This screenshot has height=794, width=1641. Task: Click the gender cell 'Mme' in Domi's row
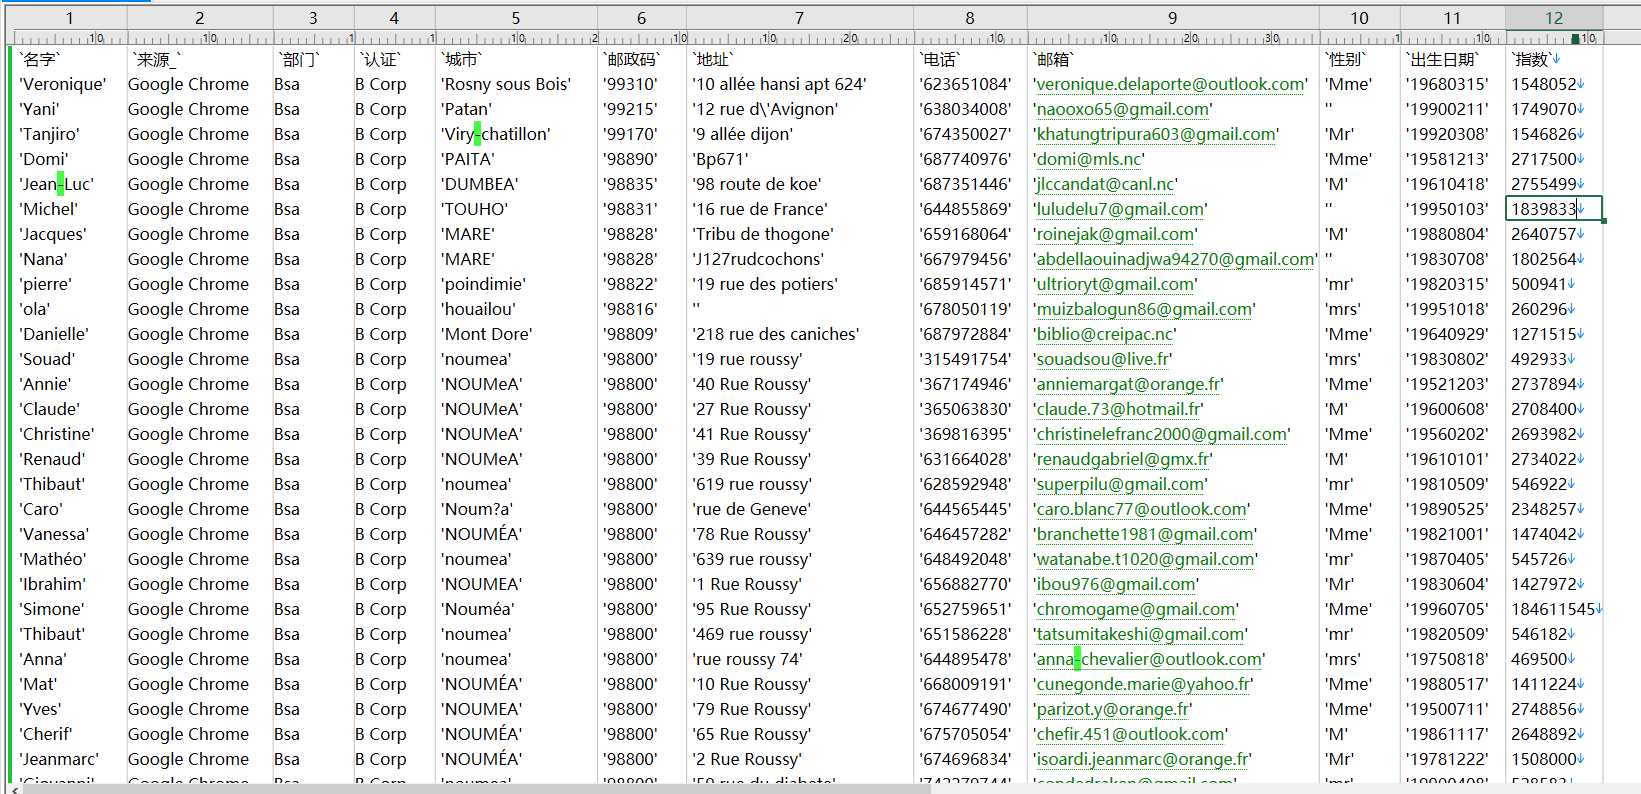1349,159
